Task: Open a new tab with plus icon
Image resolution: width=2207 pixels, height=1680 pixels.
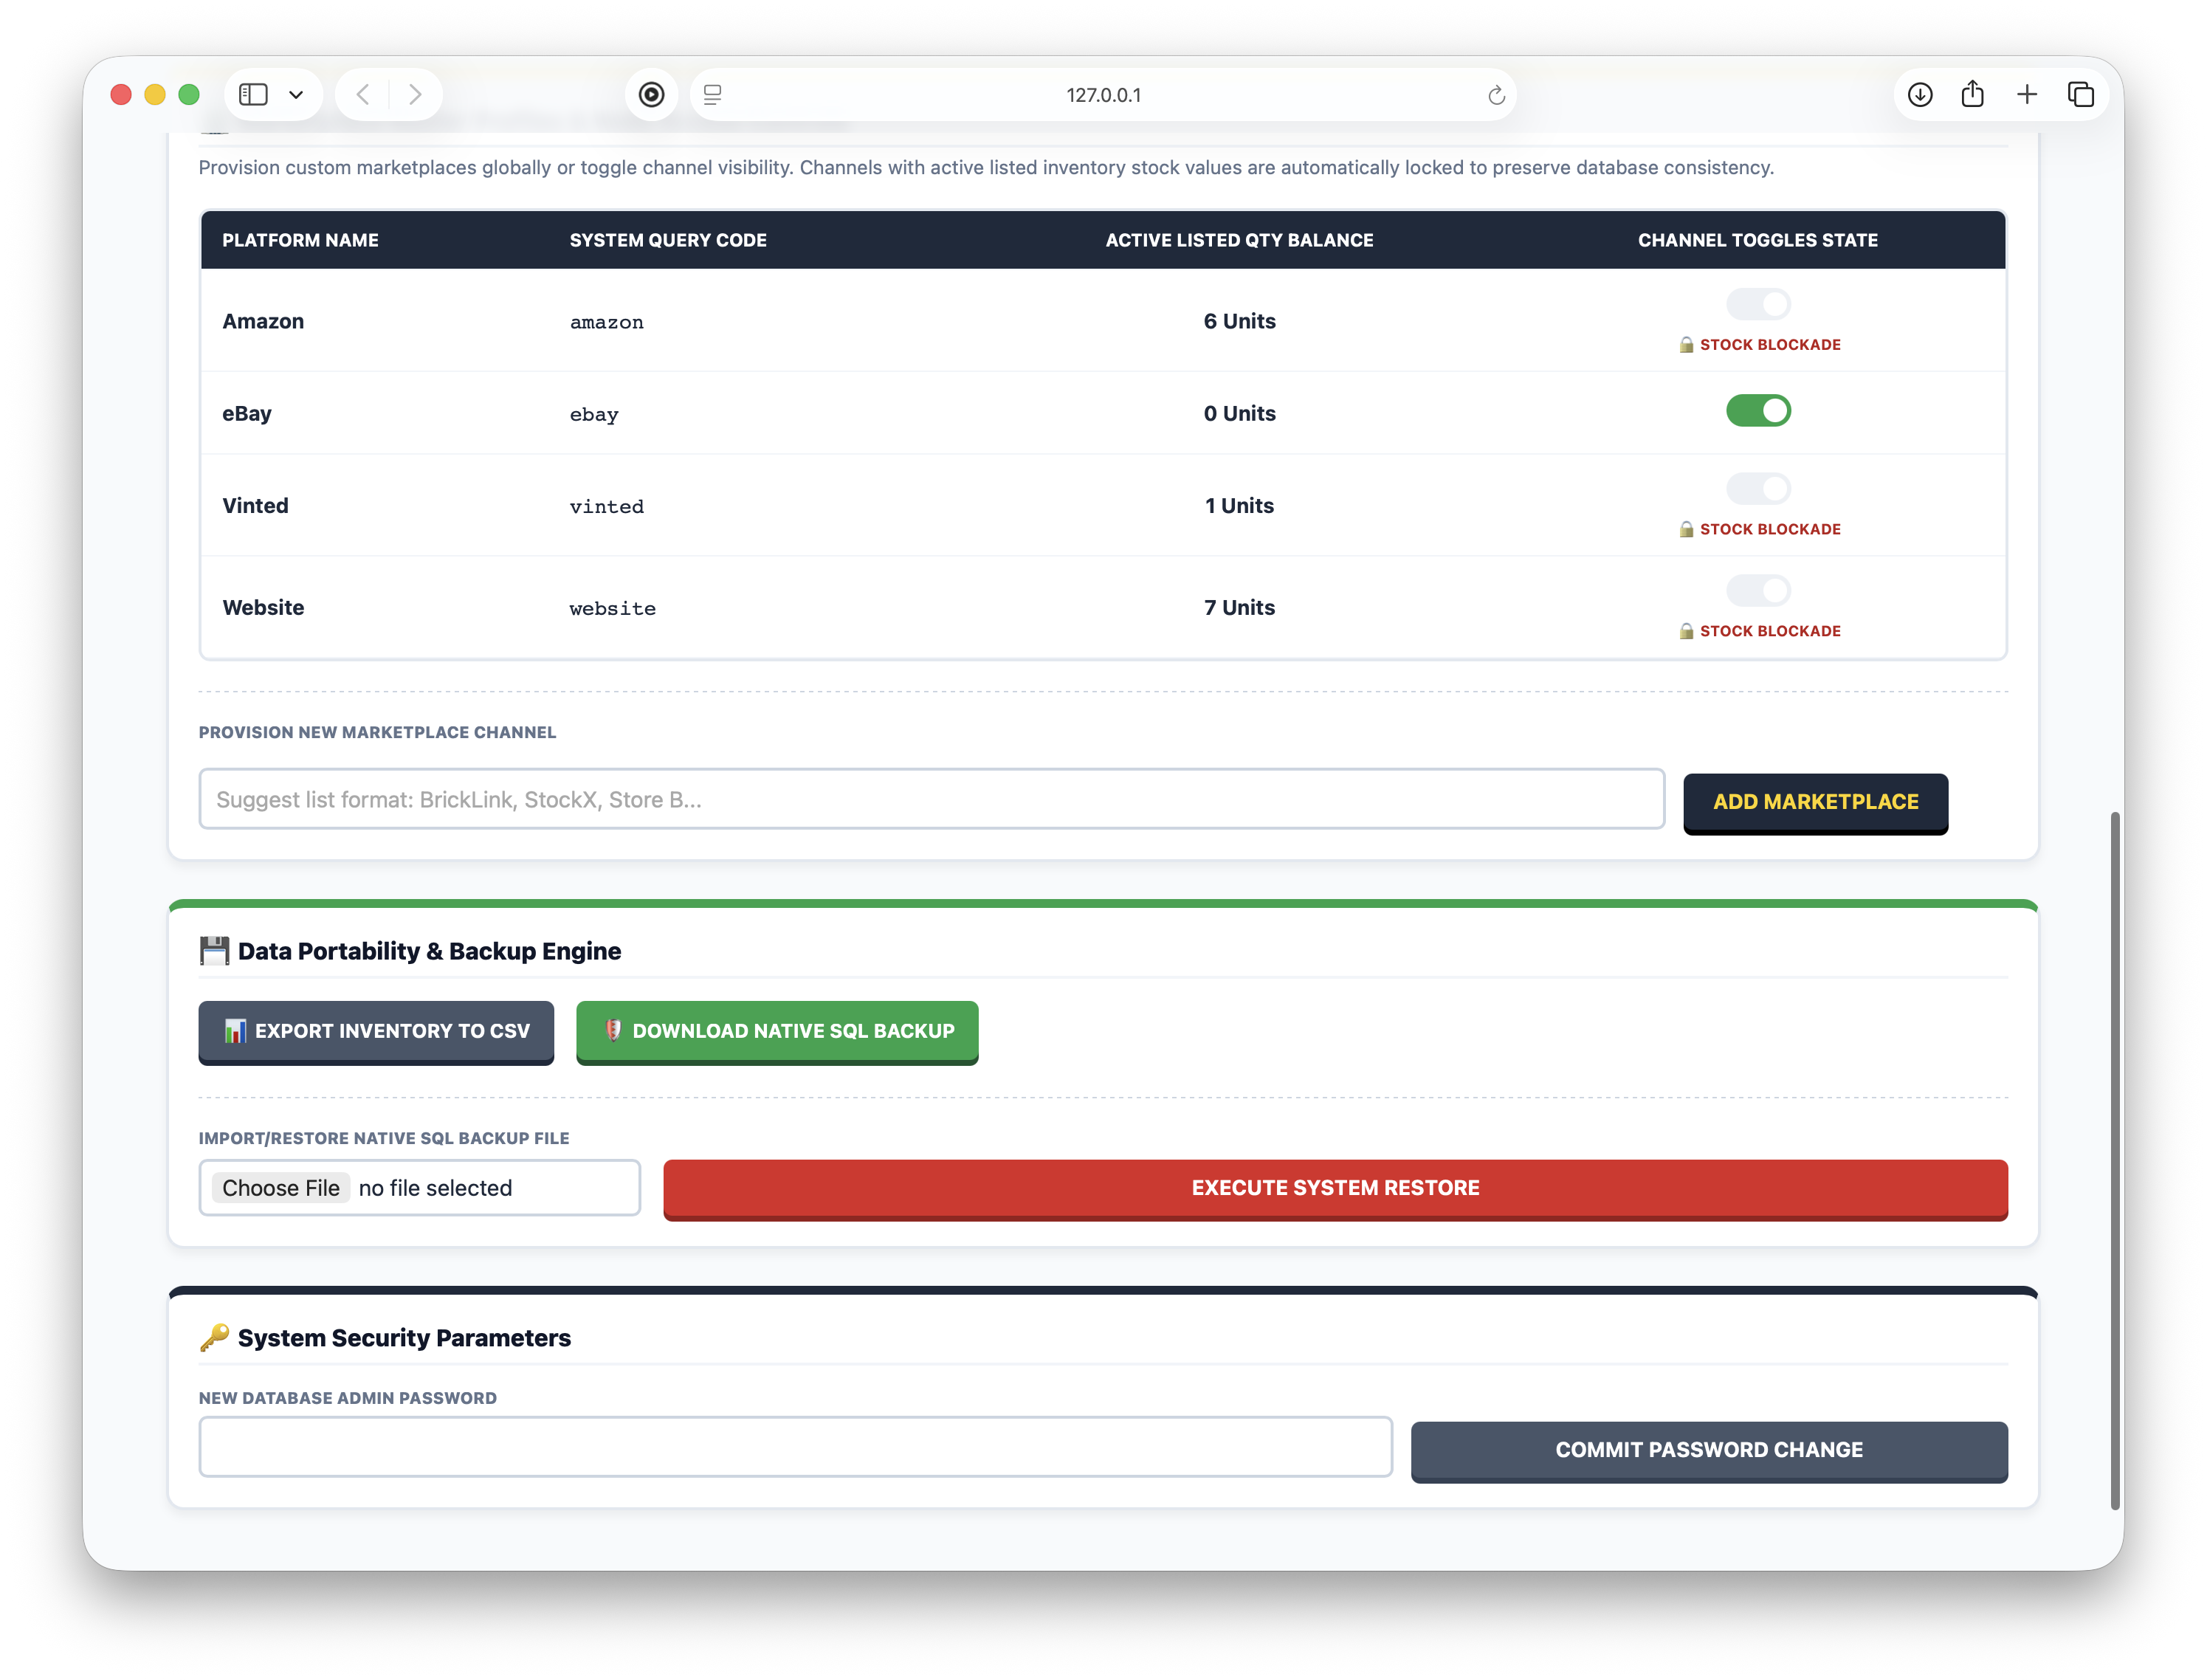Action: [x=2027, y=95]
